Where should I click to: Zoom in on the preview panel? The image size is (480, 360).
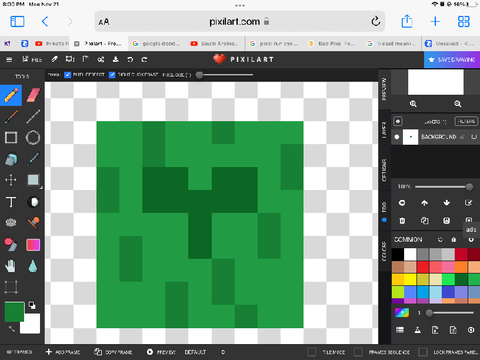point(413,104)
